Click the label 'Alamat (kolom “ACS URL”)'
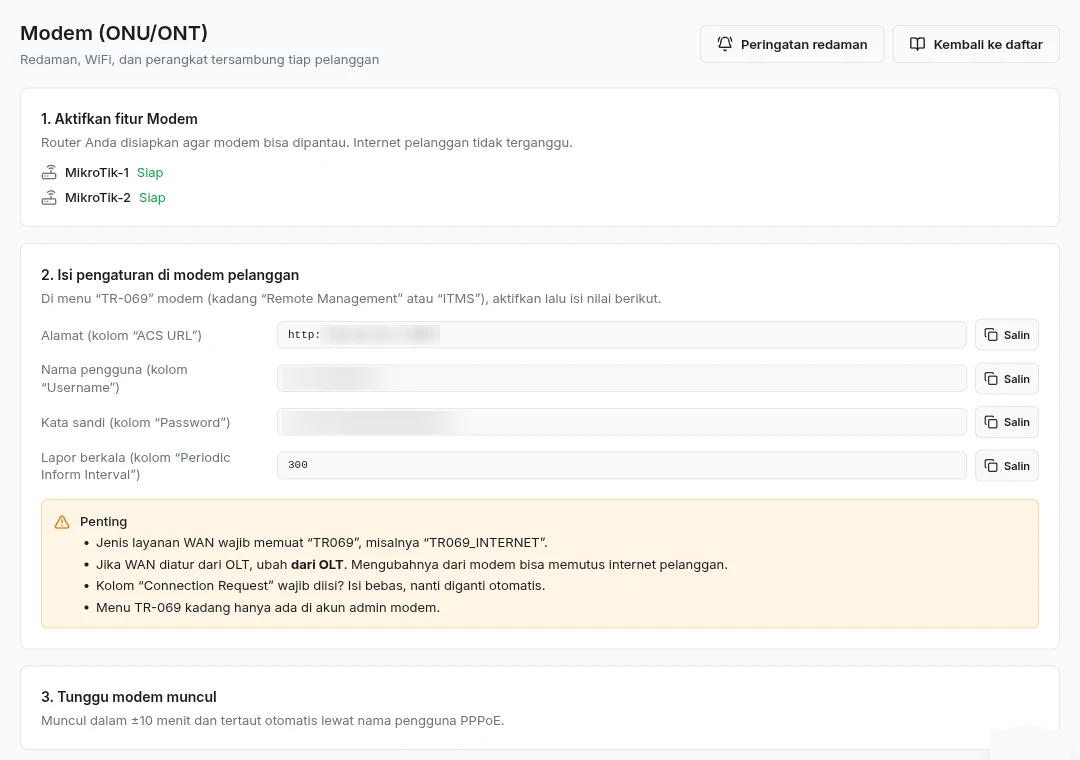 (121, 336)
